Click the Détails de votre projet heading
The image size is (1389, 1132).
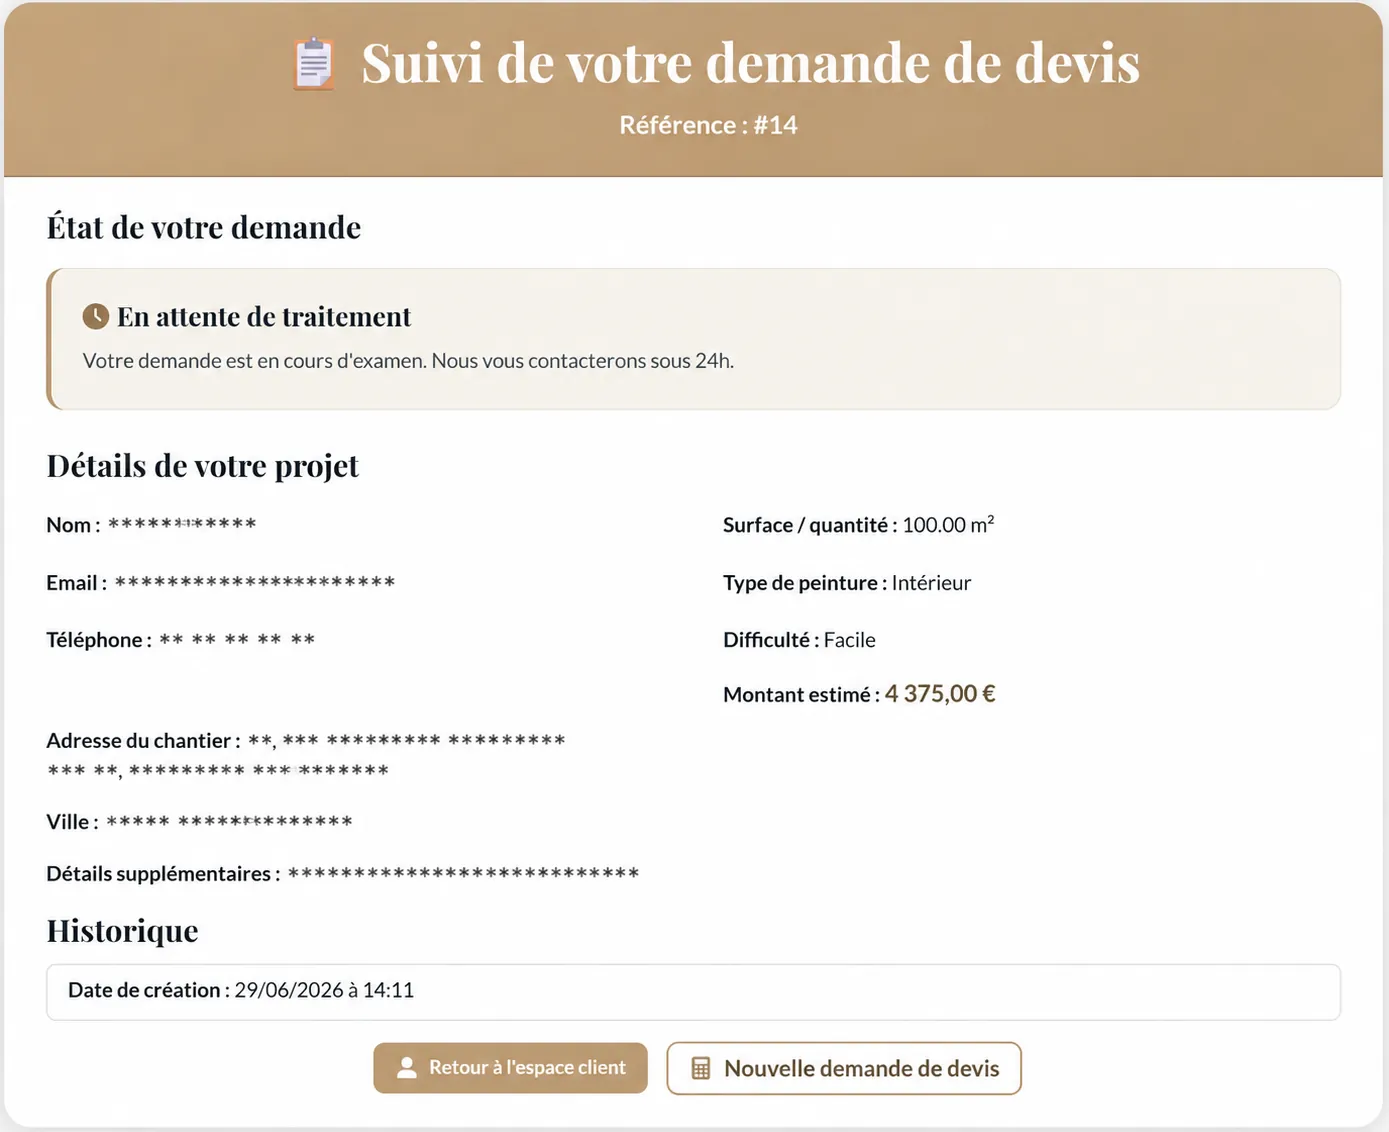click(x=202, y=466)
